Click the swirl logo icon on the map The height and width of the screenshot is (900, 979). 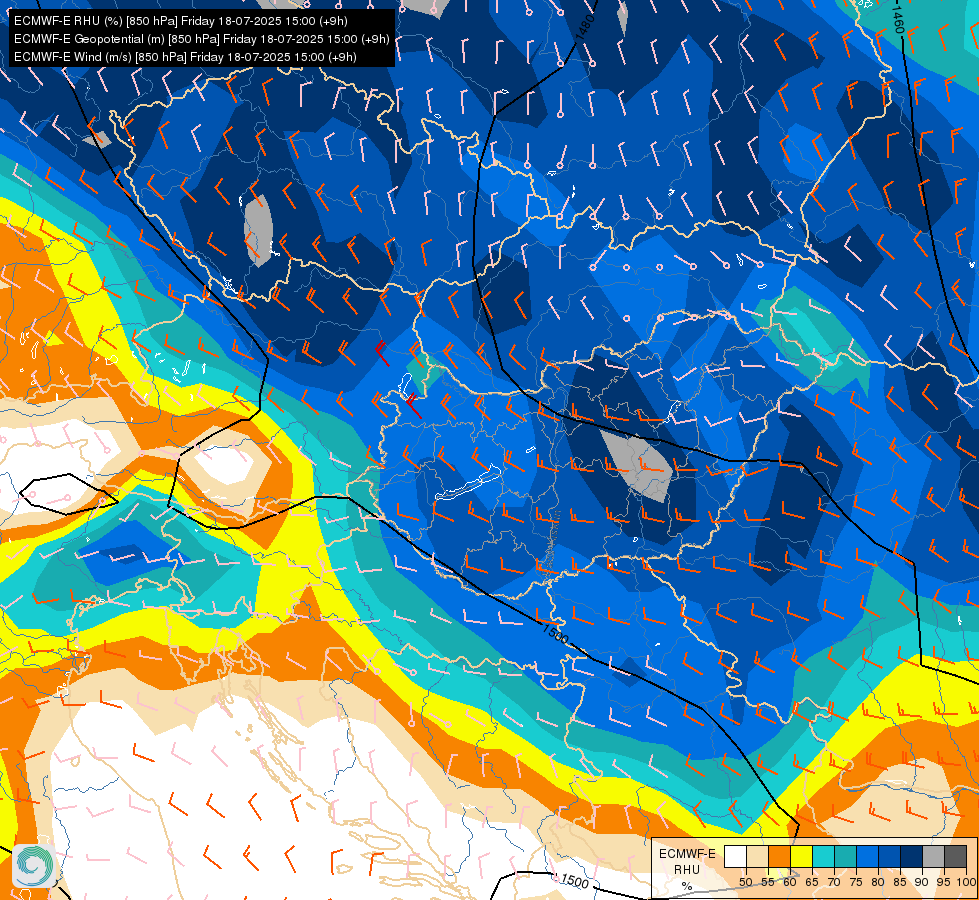[x=33, y=864]
